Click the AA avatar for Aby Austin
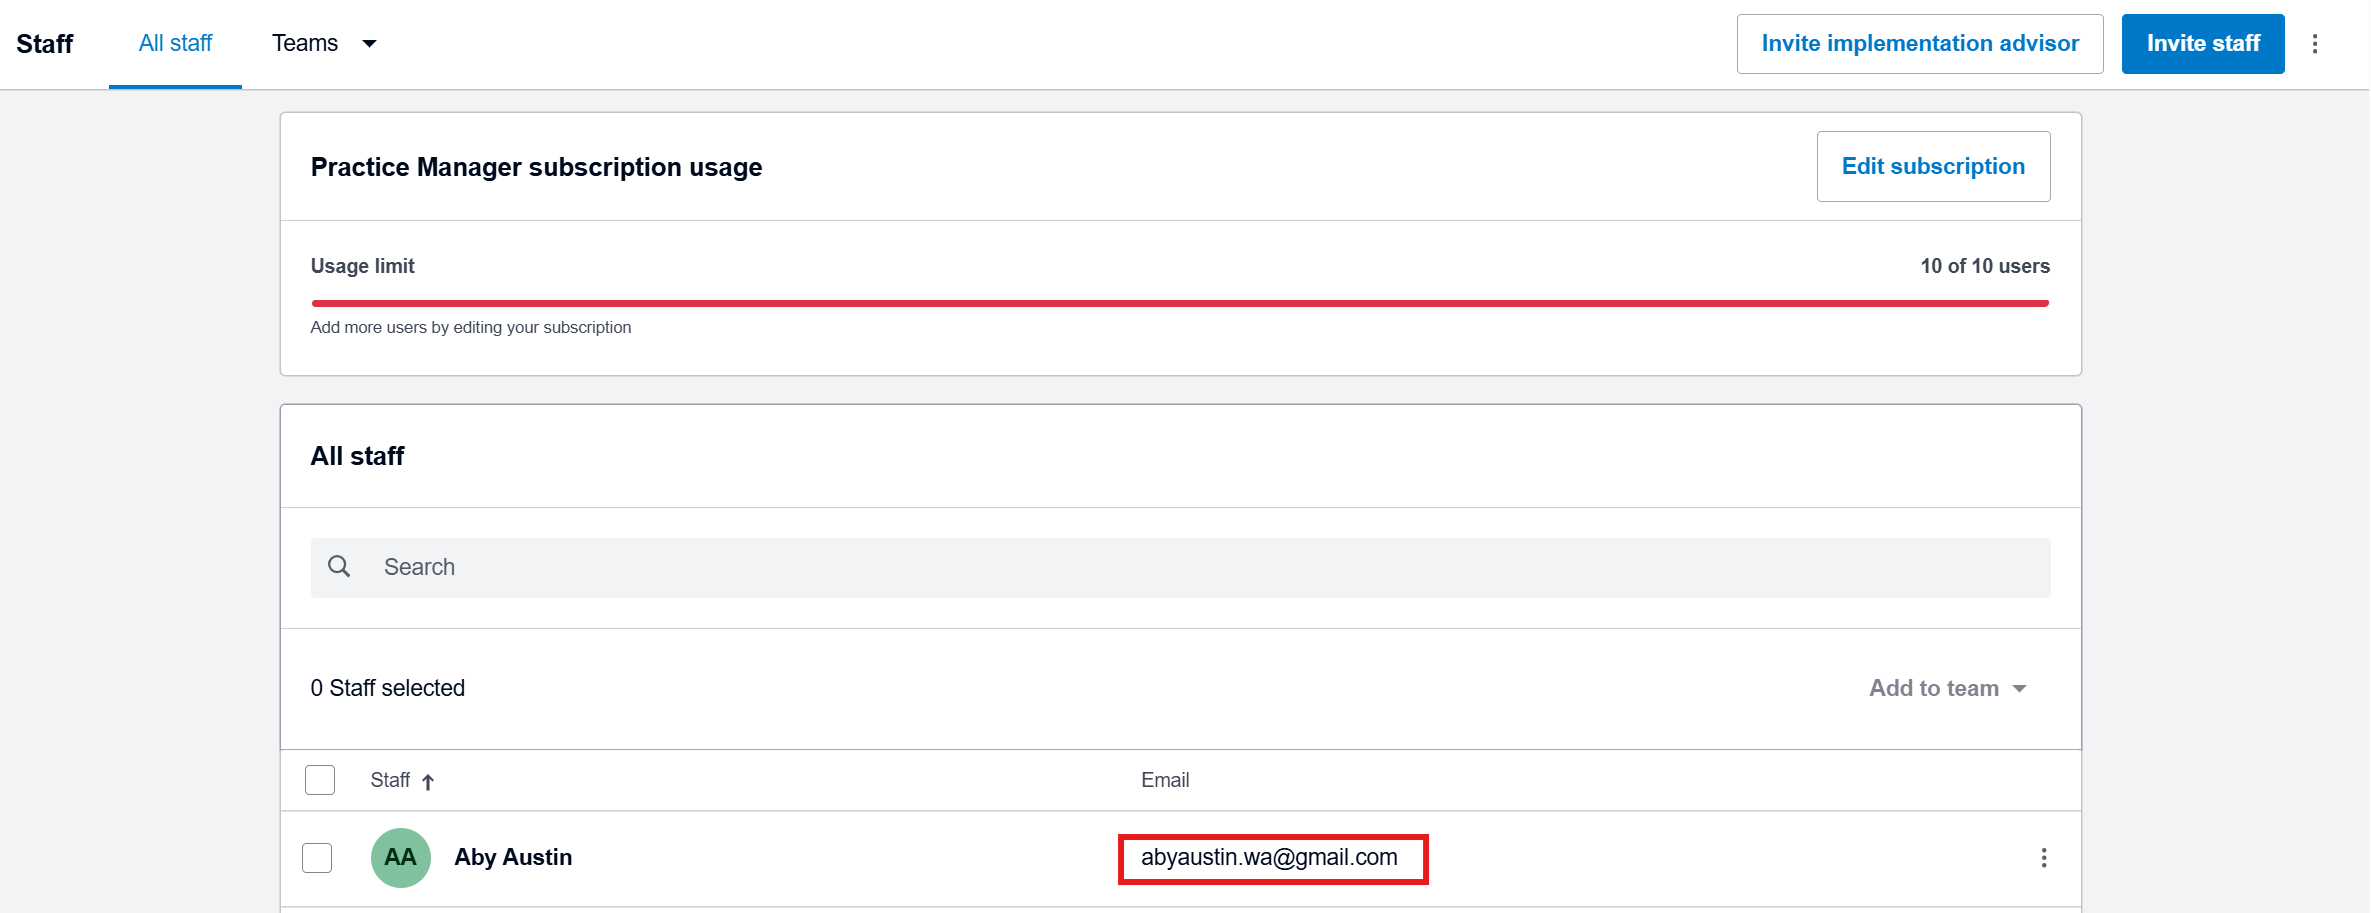The width and height of the screenshot is (2371, 913). [x=400, y=858]
